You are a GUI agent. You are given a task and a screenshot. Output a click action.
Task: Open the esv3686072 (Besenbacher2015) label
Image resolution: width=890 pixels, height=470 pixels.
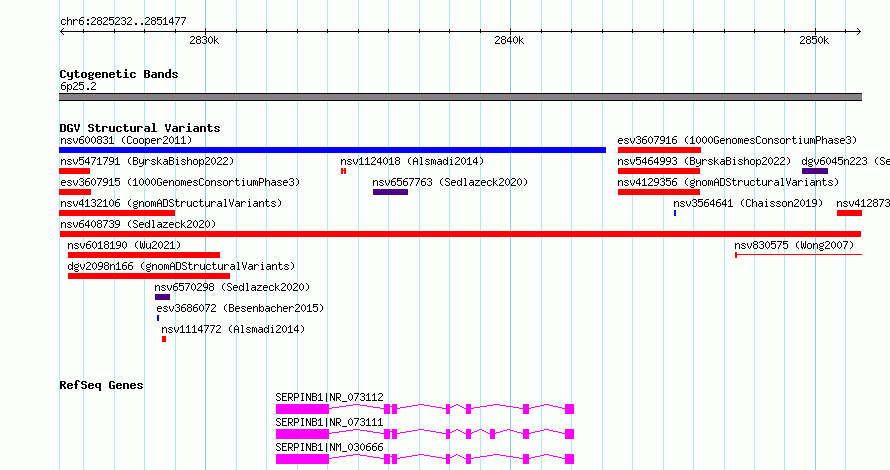(240, 308)
